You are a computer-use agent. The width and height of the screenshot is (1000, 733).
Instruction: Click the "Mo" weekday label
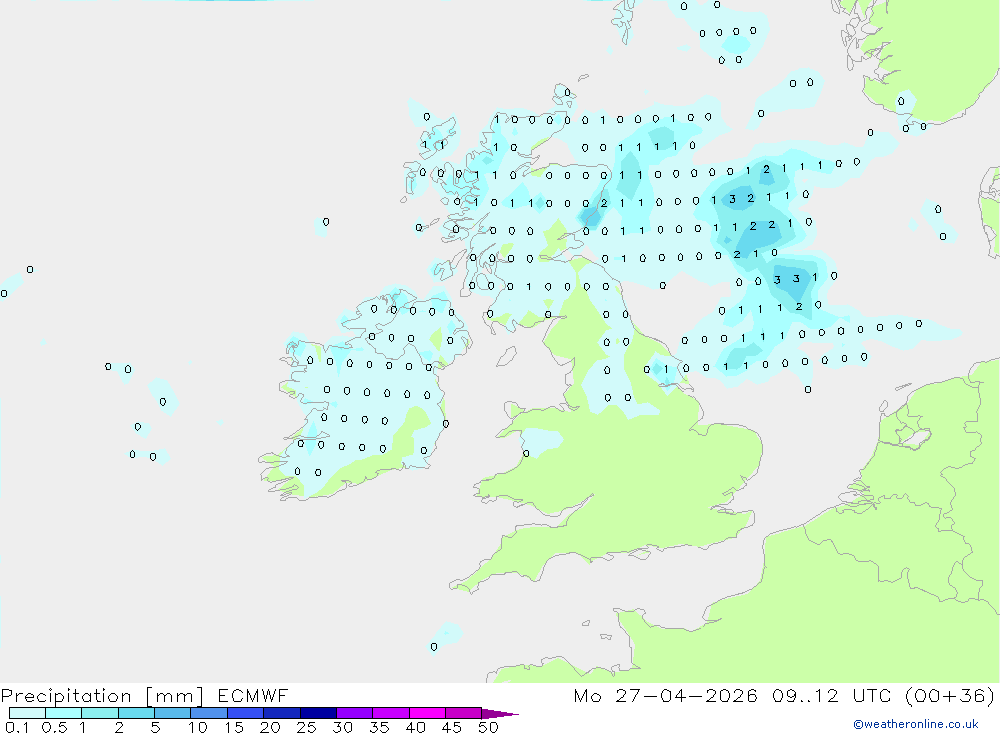(587, 695)
